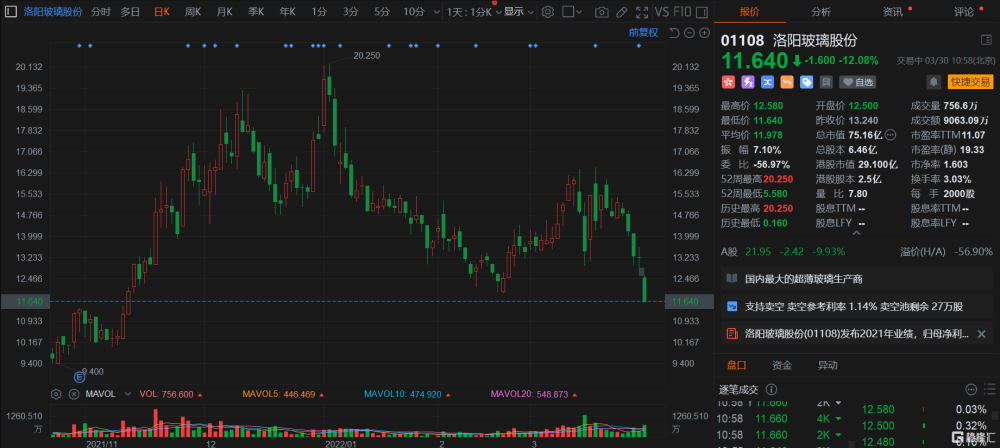Dismiss the 2021年业绩 news banner

pos(982,333)
